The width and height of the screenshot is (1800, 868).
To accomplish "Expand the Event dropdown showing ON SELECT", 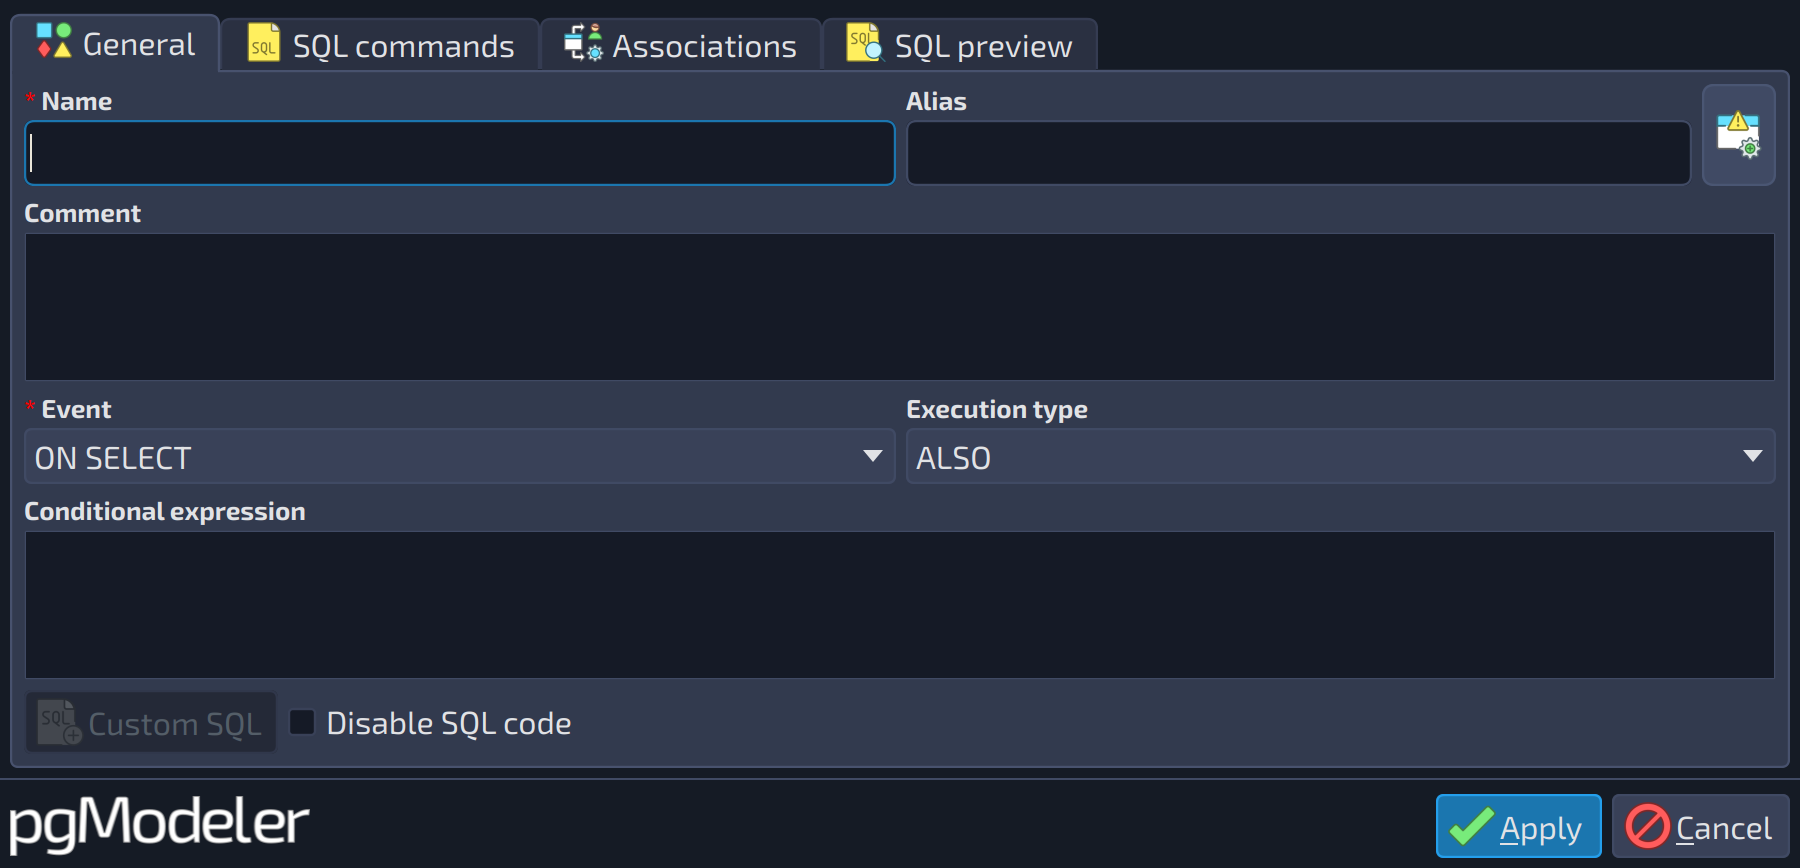I will (x=460, y=457).
